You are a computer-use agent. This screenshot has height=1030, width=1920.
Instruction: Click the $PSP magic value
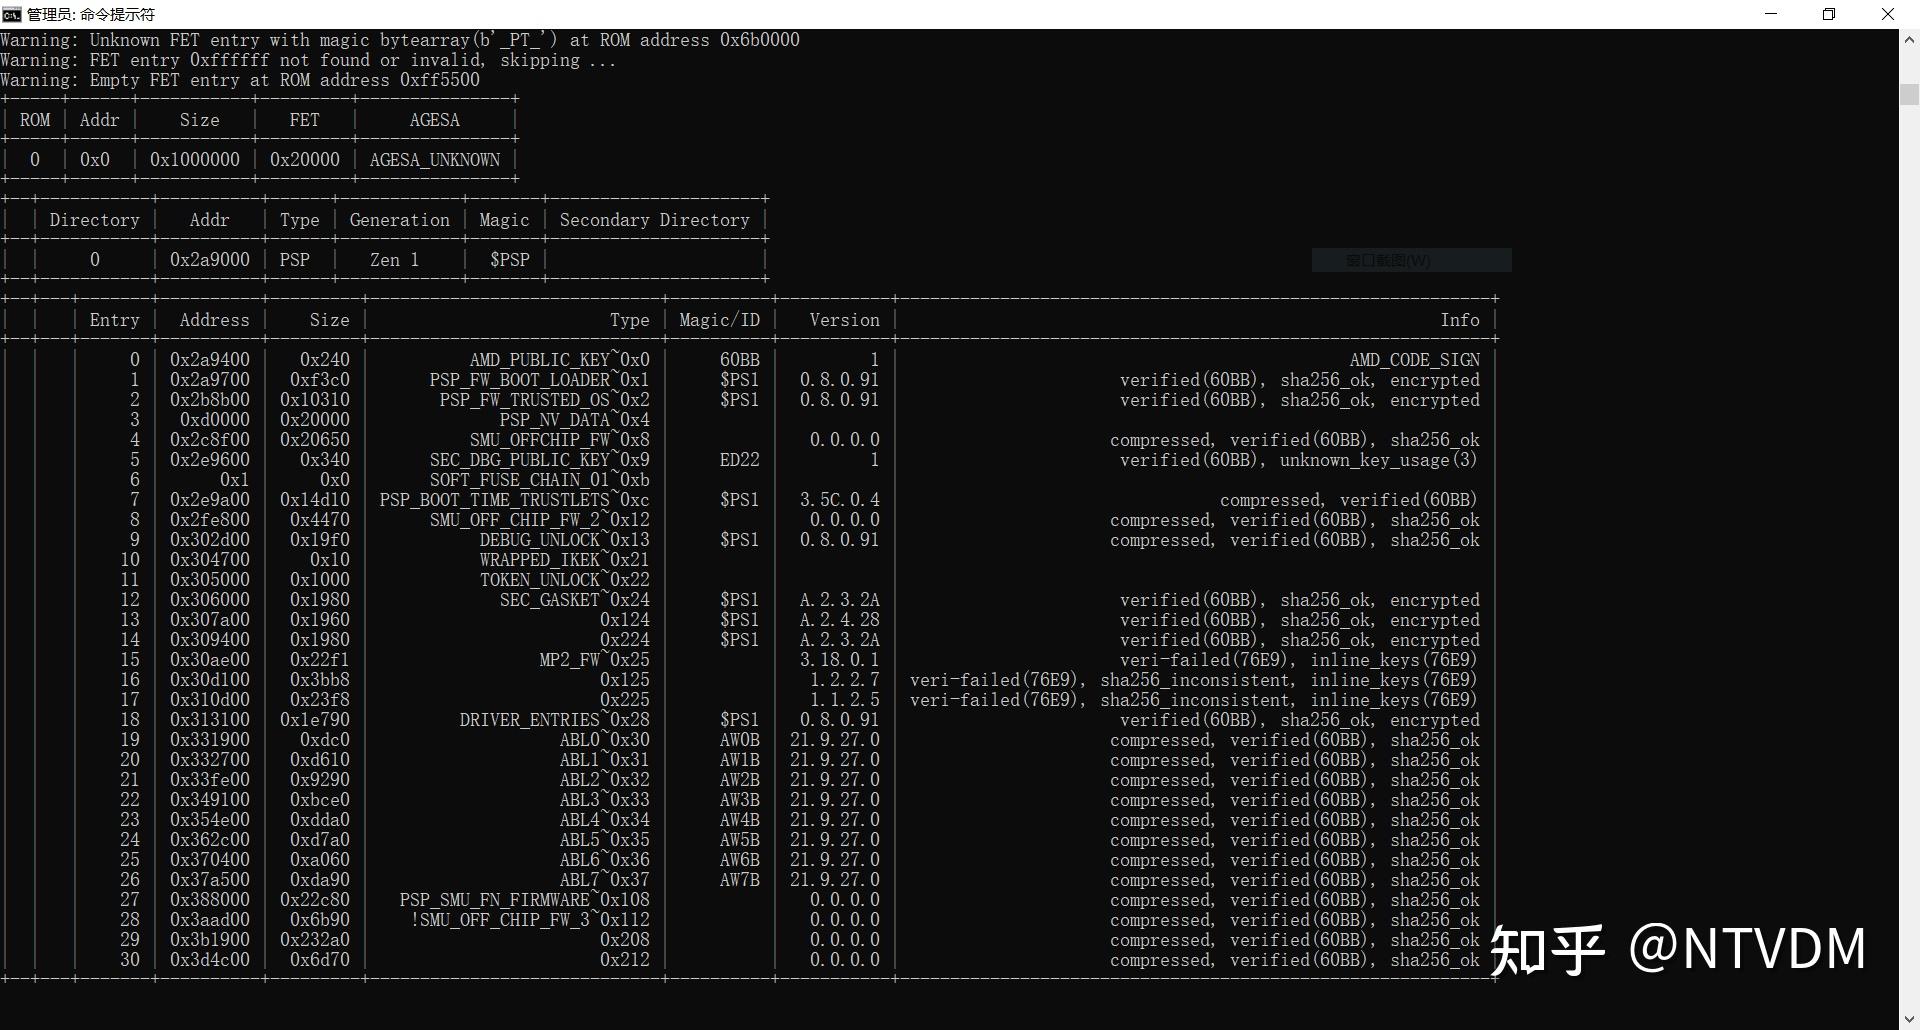click(510, 259)
